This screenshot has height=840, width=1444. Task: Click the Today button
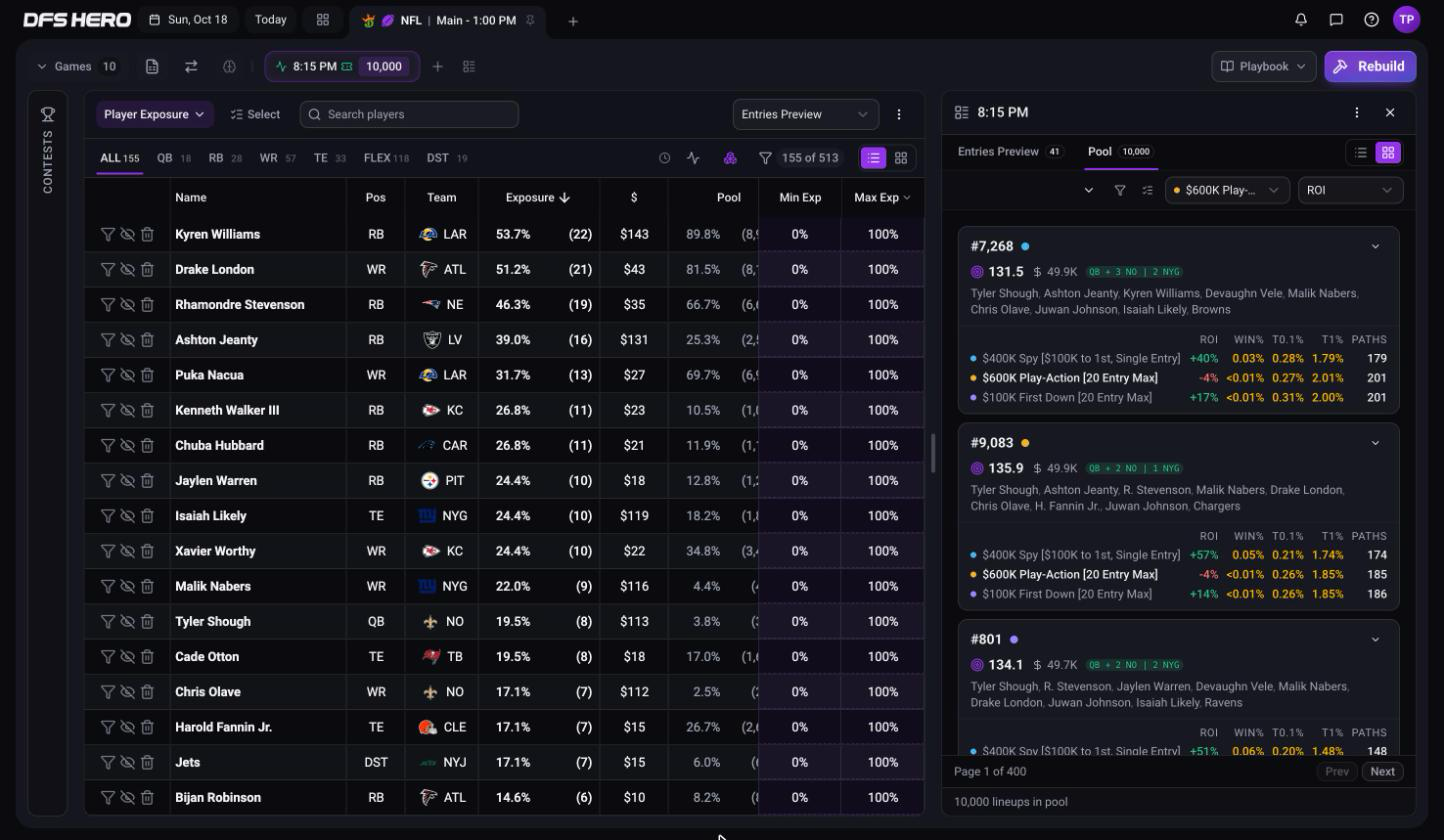(270, 19)
